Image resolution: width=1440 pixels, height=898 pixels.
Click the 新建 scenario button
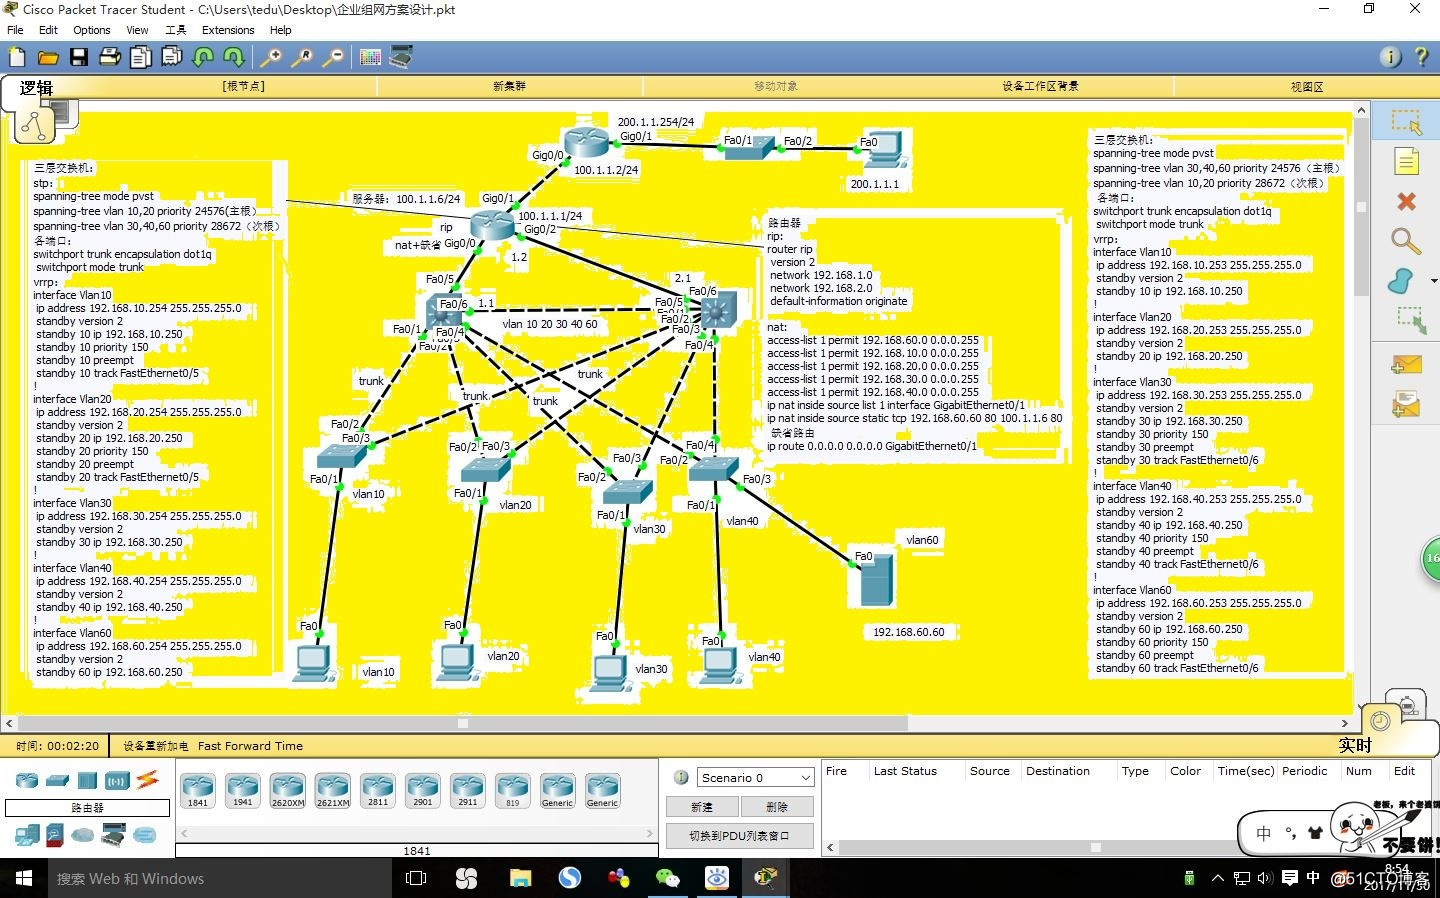(702, 806)
